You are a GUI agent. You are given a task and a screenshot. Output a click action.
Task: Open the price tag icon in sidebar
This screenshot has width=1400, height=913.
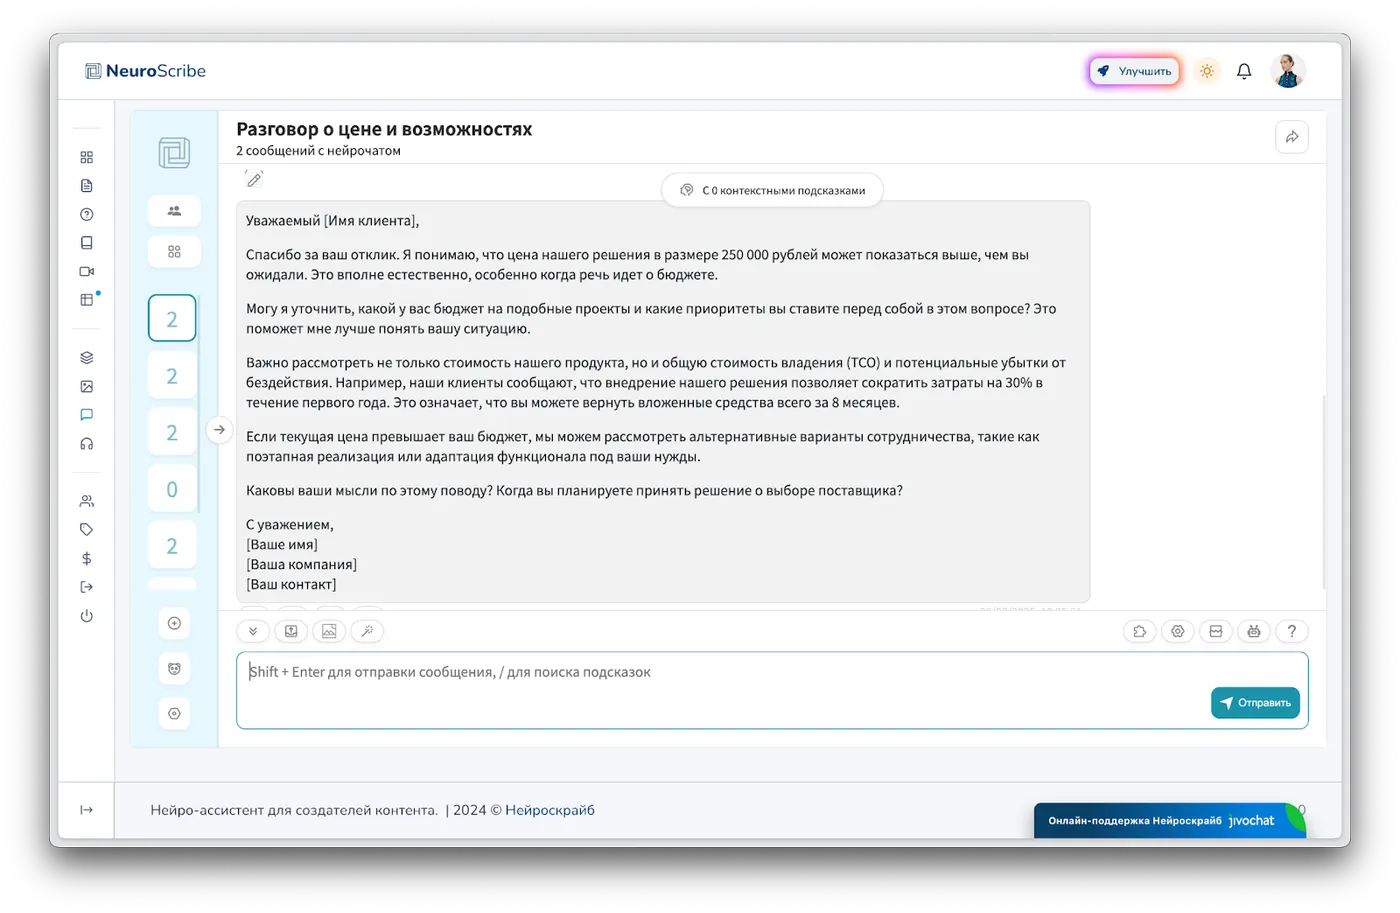pos(87,530)
